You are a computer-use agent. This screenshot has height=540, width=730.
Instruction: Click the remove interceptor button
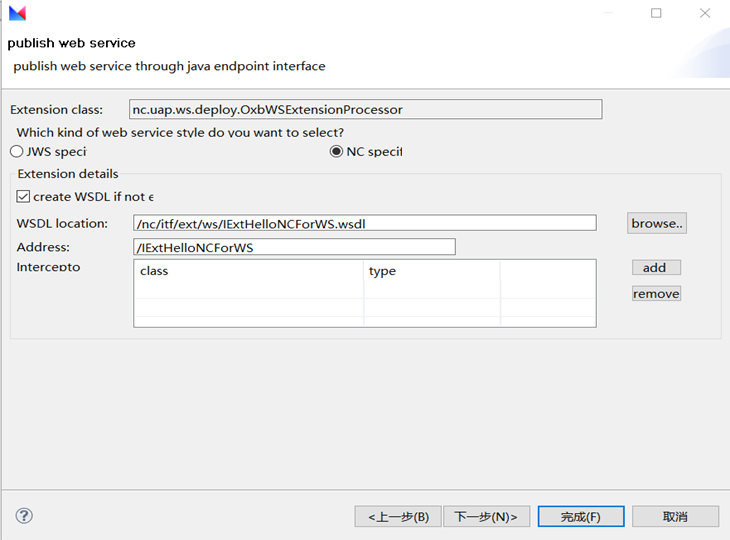click(x=656, y=294)
